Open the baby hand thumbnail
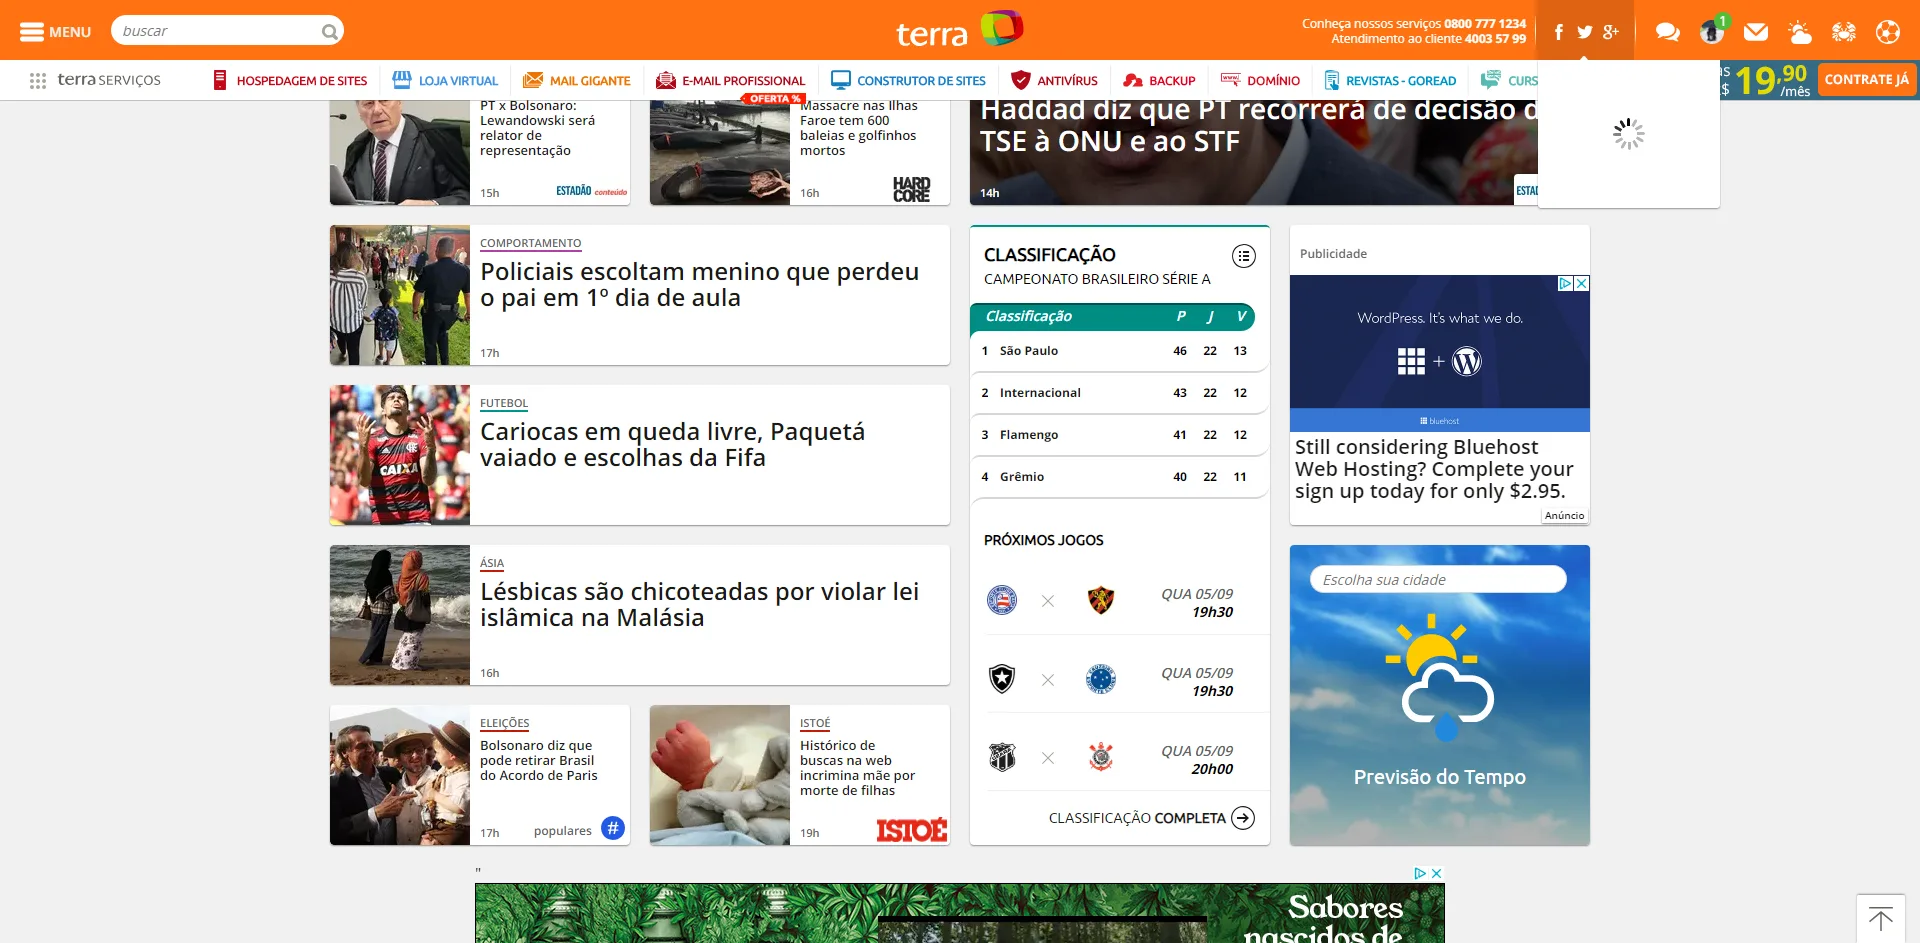The width and height of the screenshot is (1920, 943). pyautogui.click(x=720, y=775)
